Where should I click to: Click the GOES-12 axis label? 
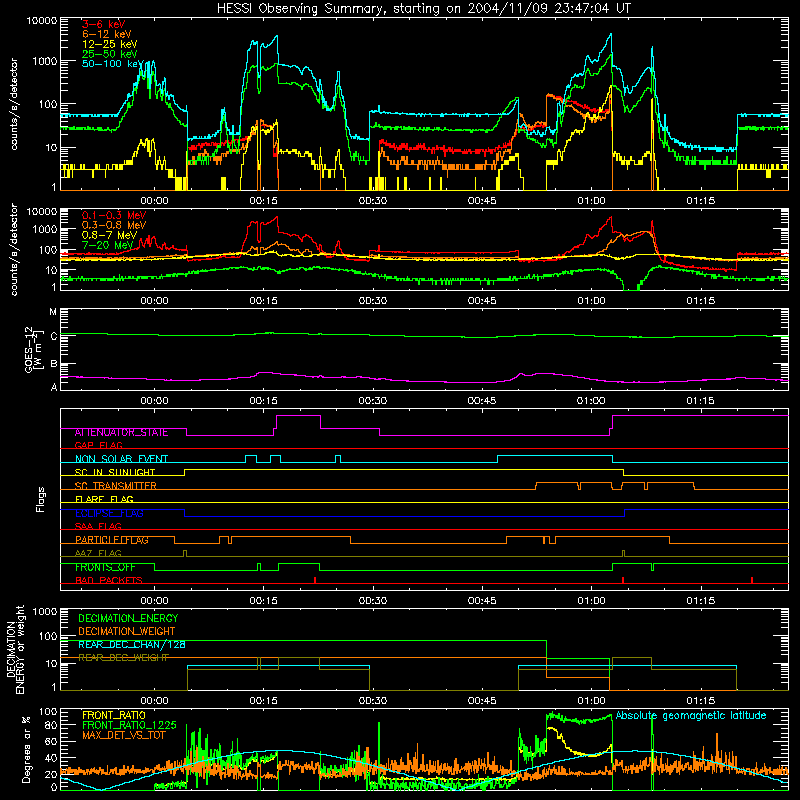click(x=34, y=349)
